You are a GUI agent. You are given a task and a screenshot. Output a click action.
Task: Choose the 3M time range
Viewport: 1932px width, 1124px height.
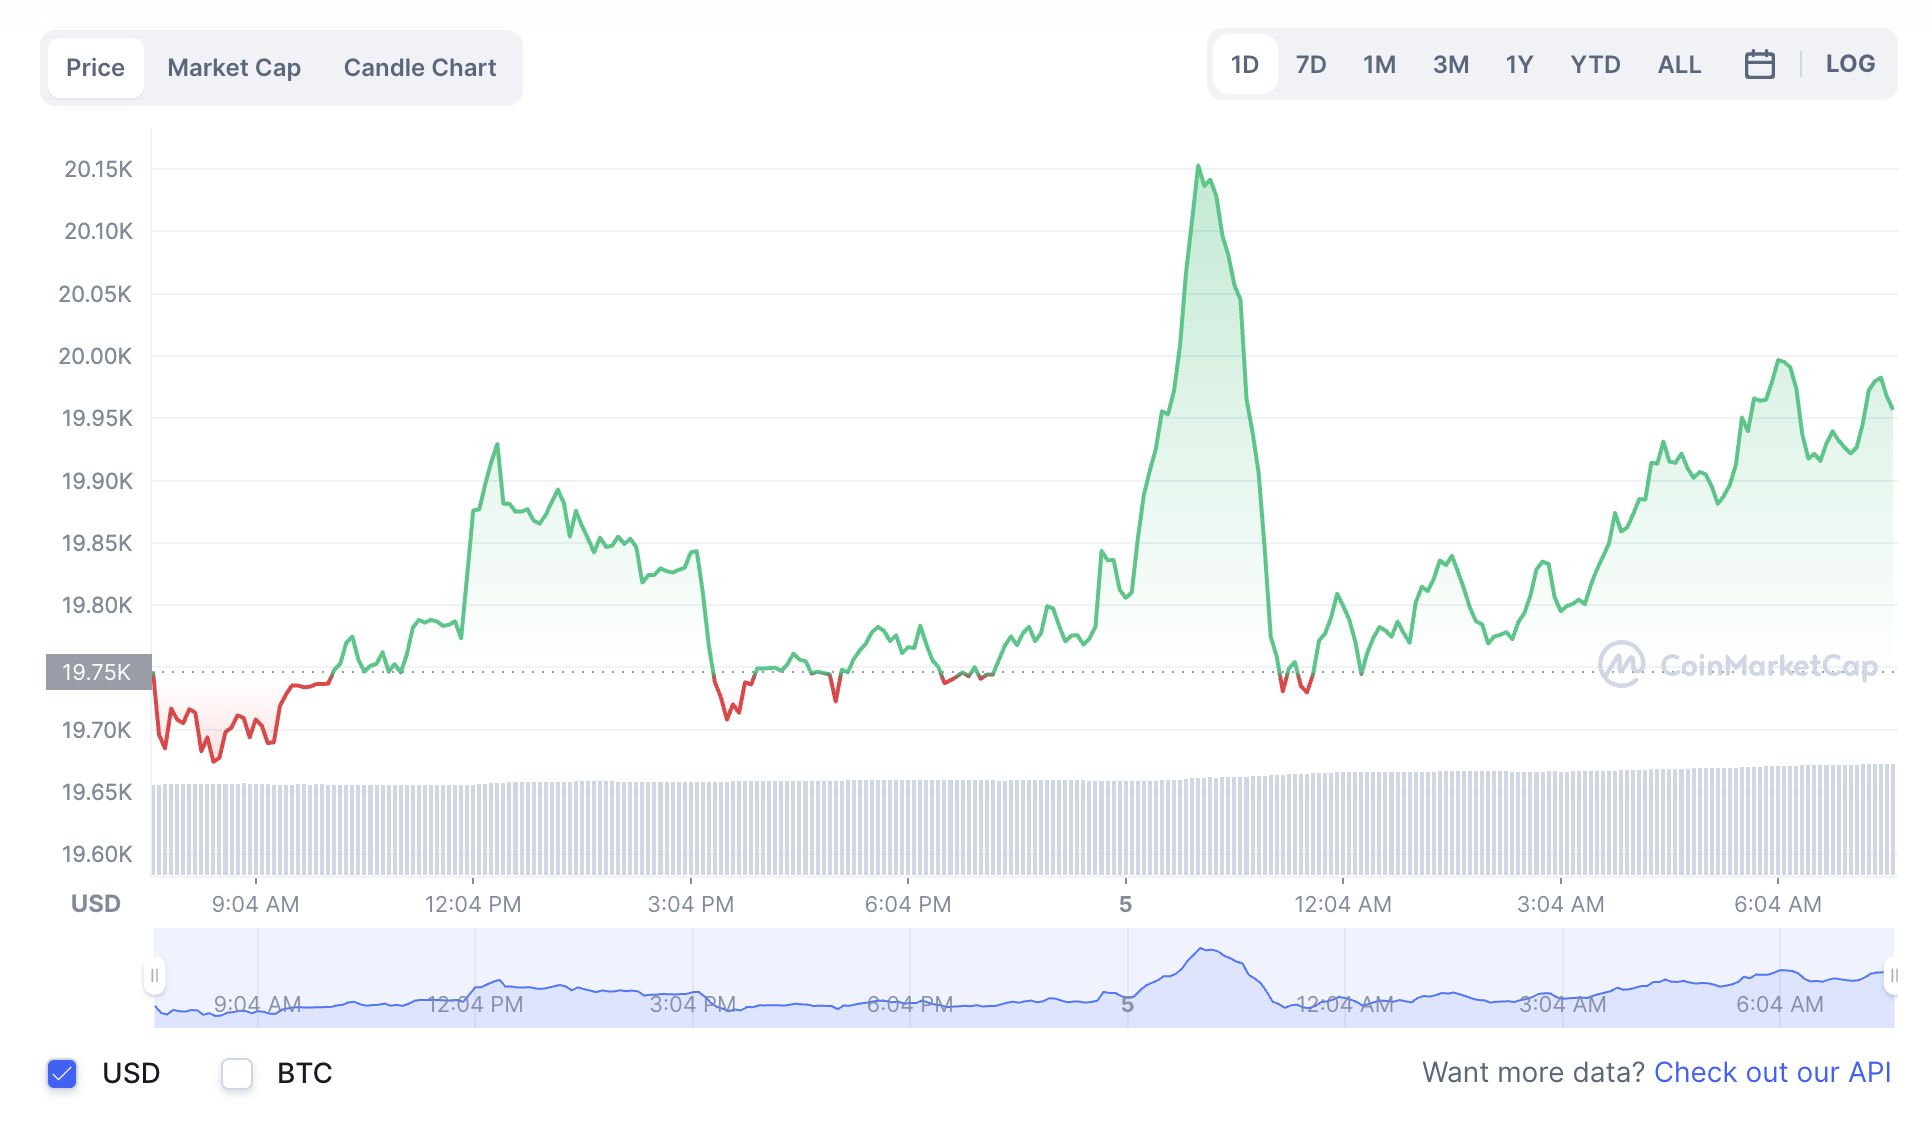point(1450,65)
